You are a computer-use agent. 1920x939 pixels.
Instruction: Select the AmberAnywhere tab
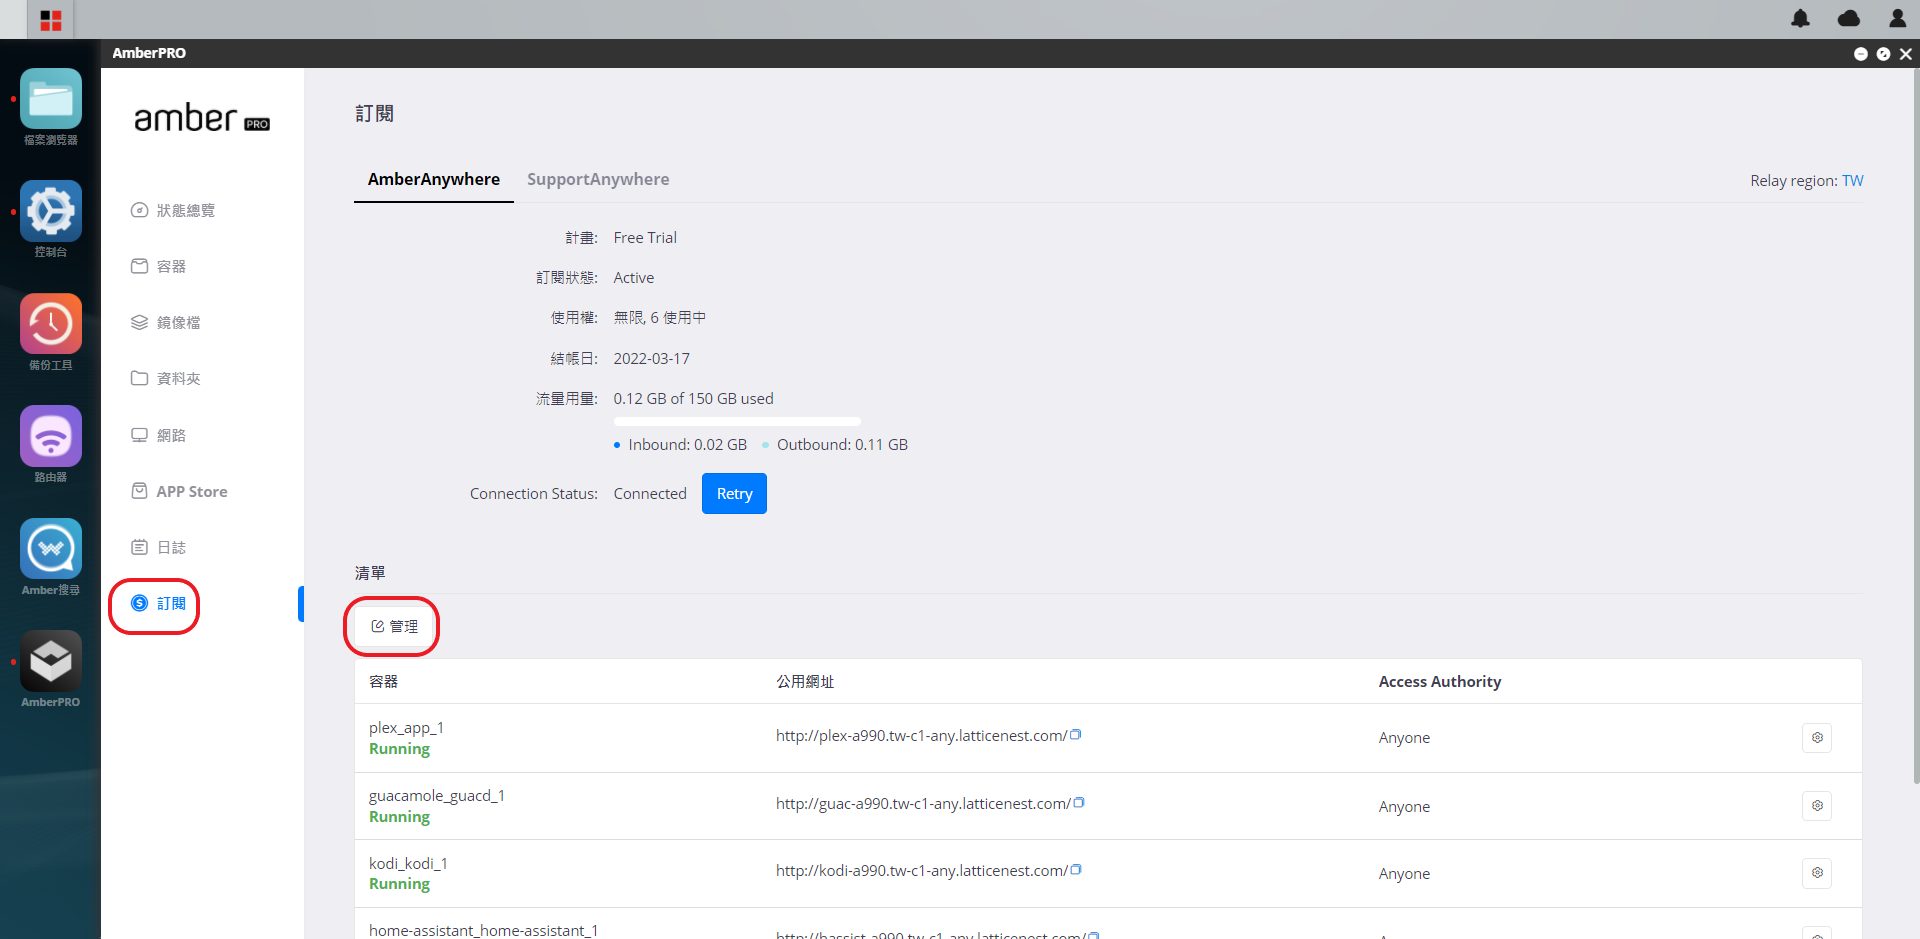[x=434, y=179]
